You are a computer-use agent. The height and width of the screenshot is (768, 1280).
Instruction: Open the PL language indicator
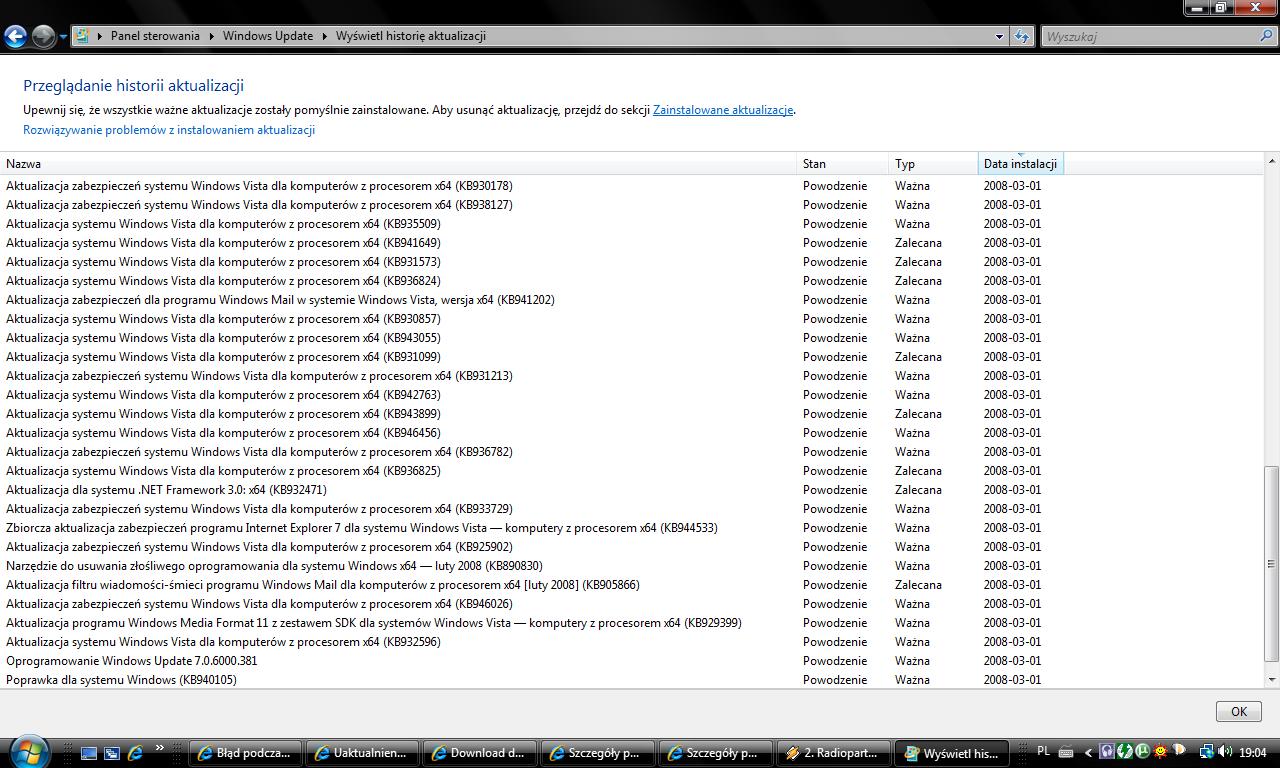1044,751
